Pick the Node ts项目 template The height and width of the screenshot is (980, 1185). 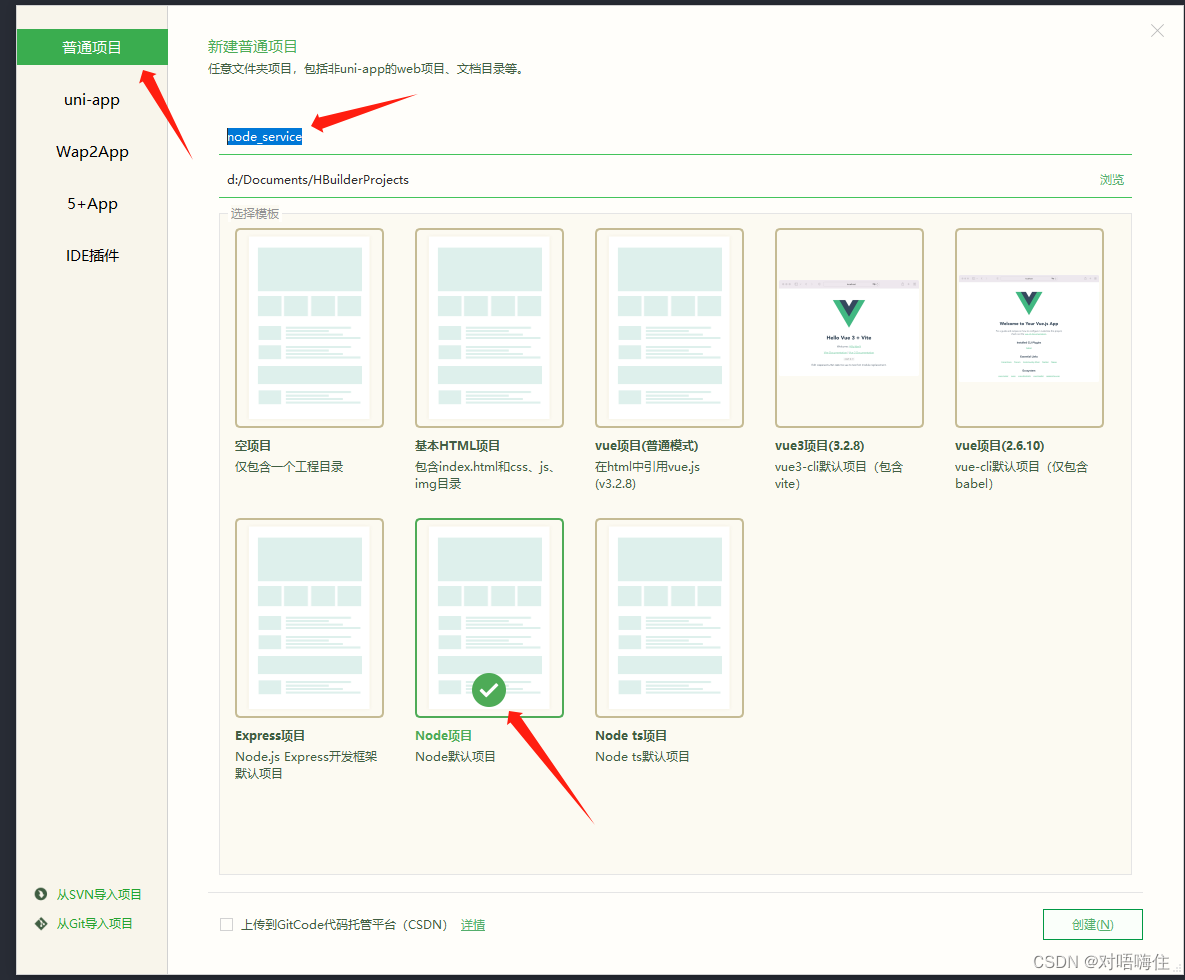pyautogui.click(x=669, y=617)
